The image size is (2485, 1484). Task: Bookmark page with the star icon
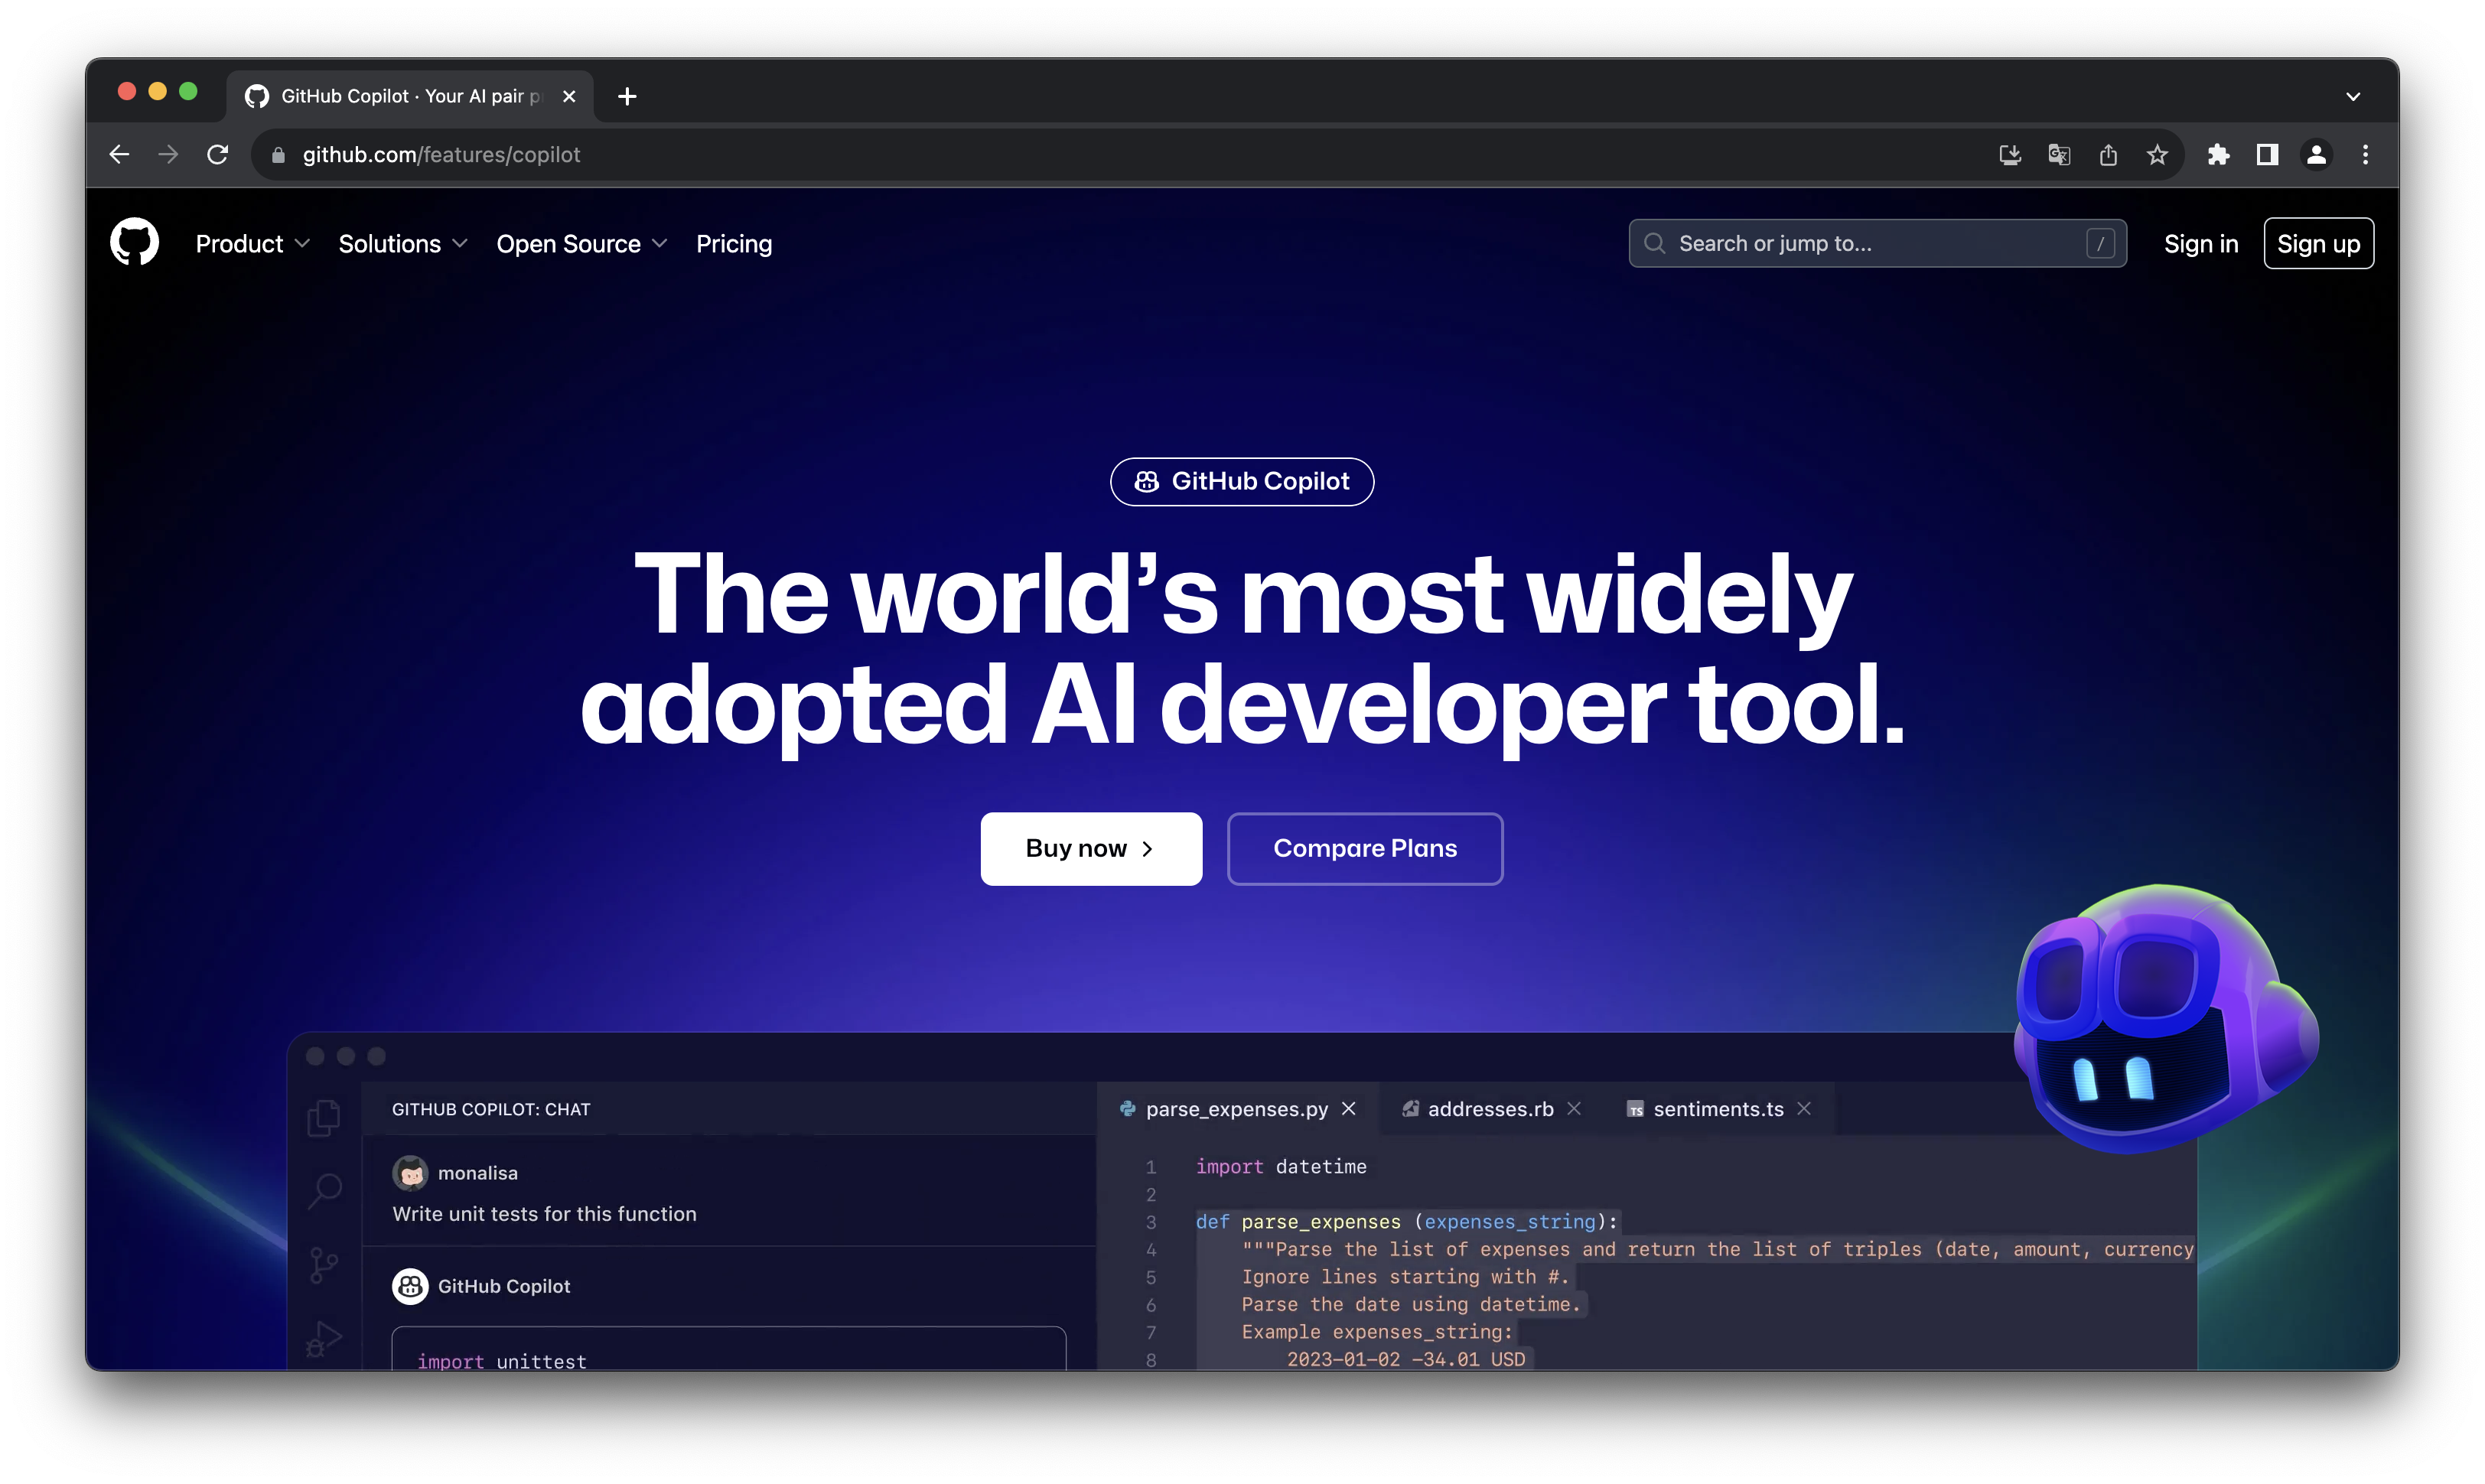pyautogui.click(x=2157, y=155)
